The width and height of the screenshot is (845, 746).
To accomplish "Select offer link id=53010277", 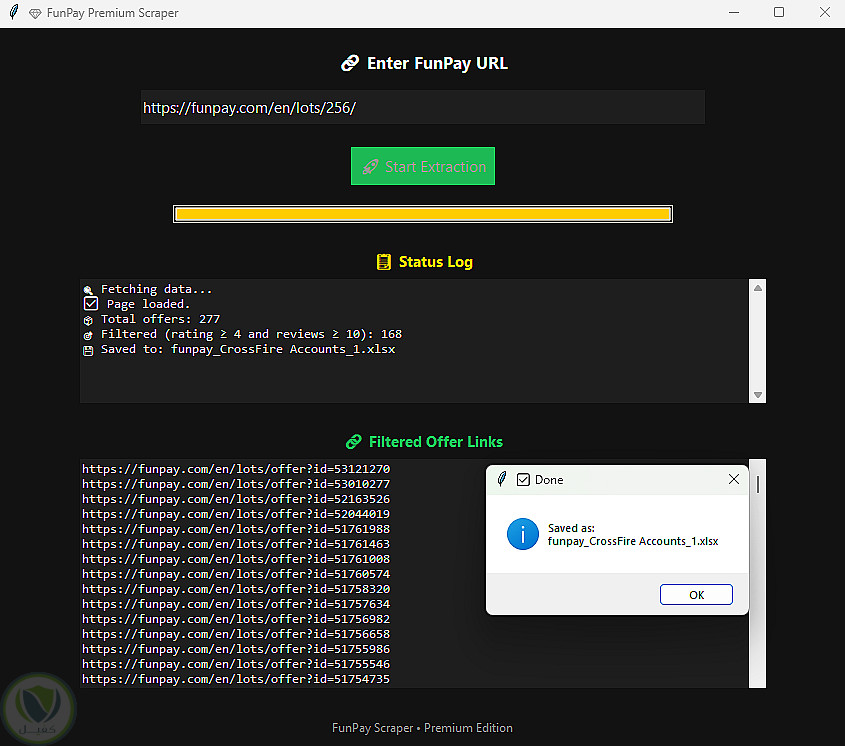I will coord(236,484).
